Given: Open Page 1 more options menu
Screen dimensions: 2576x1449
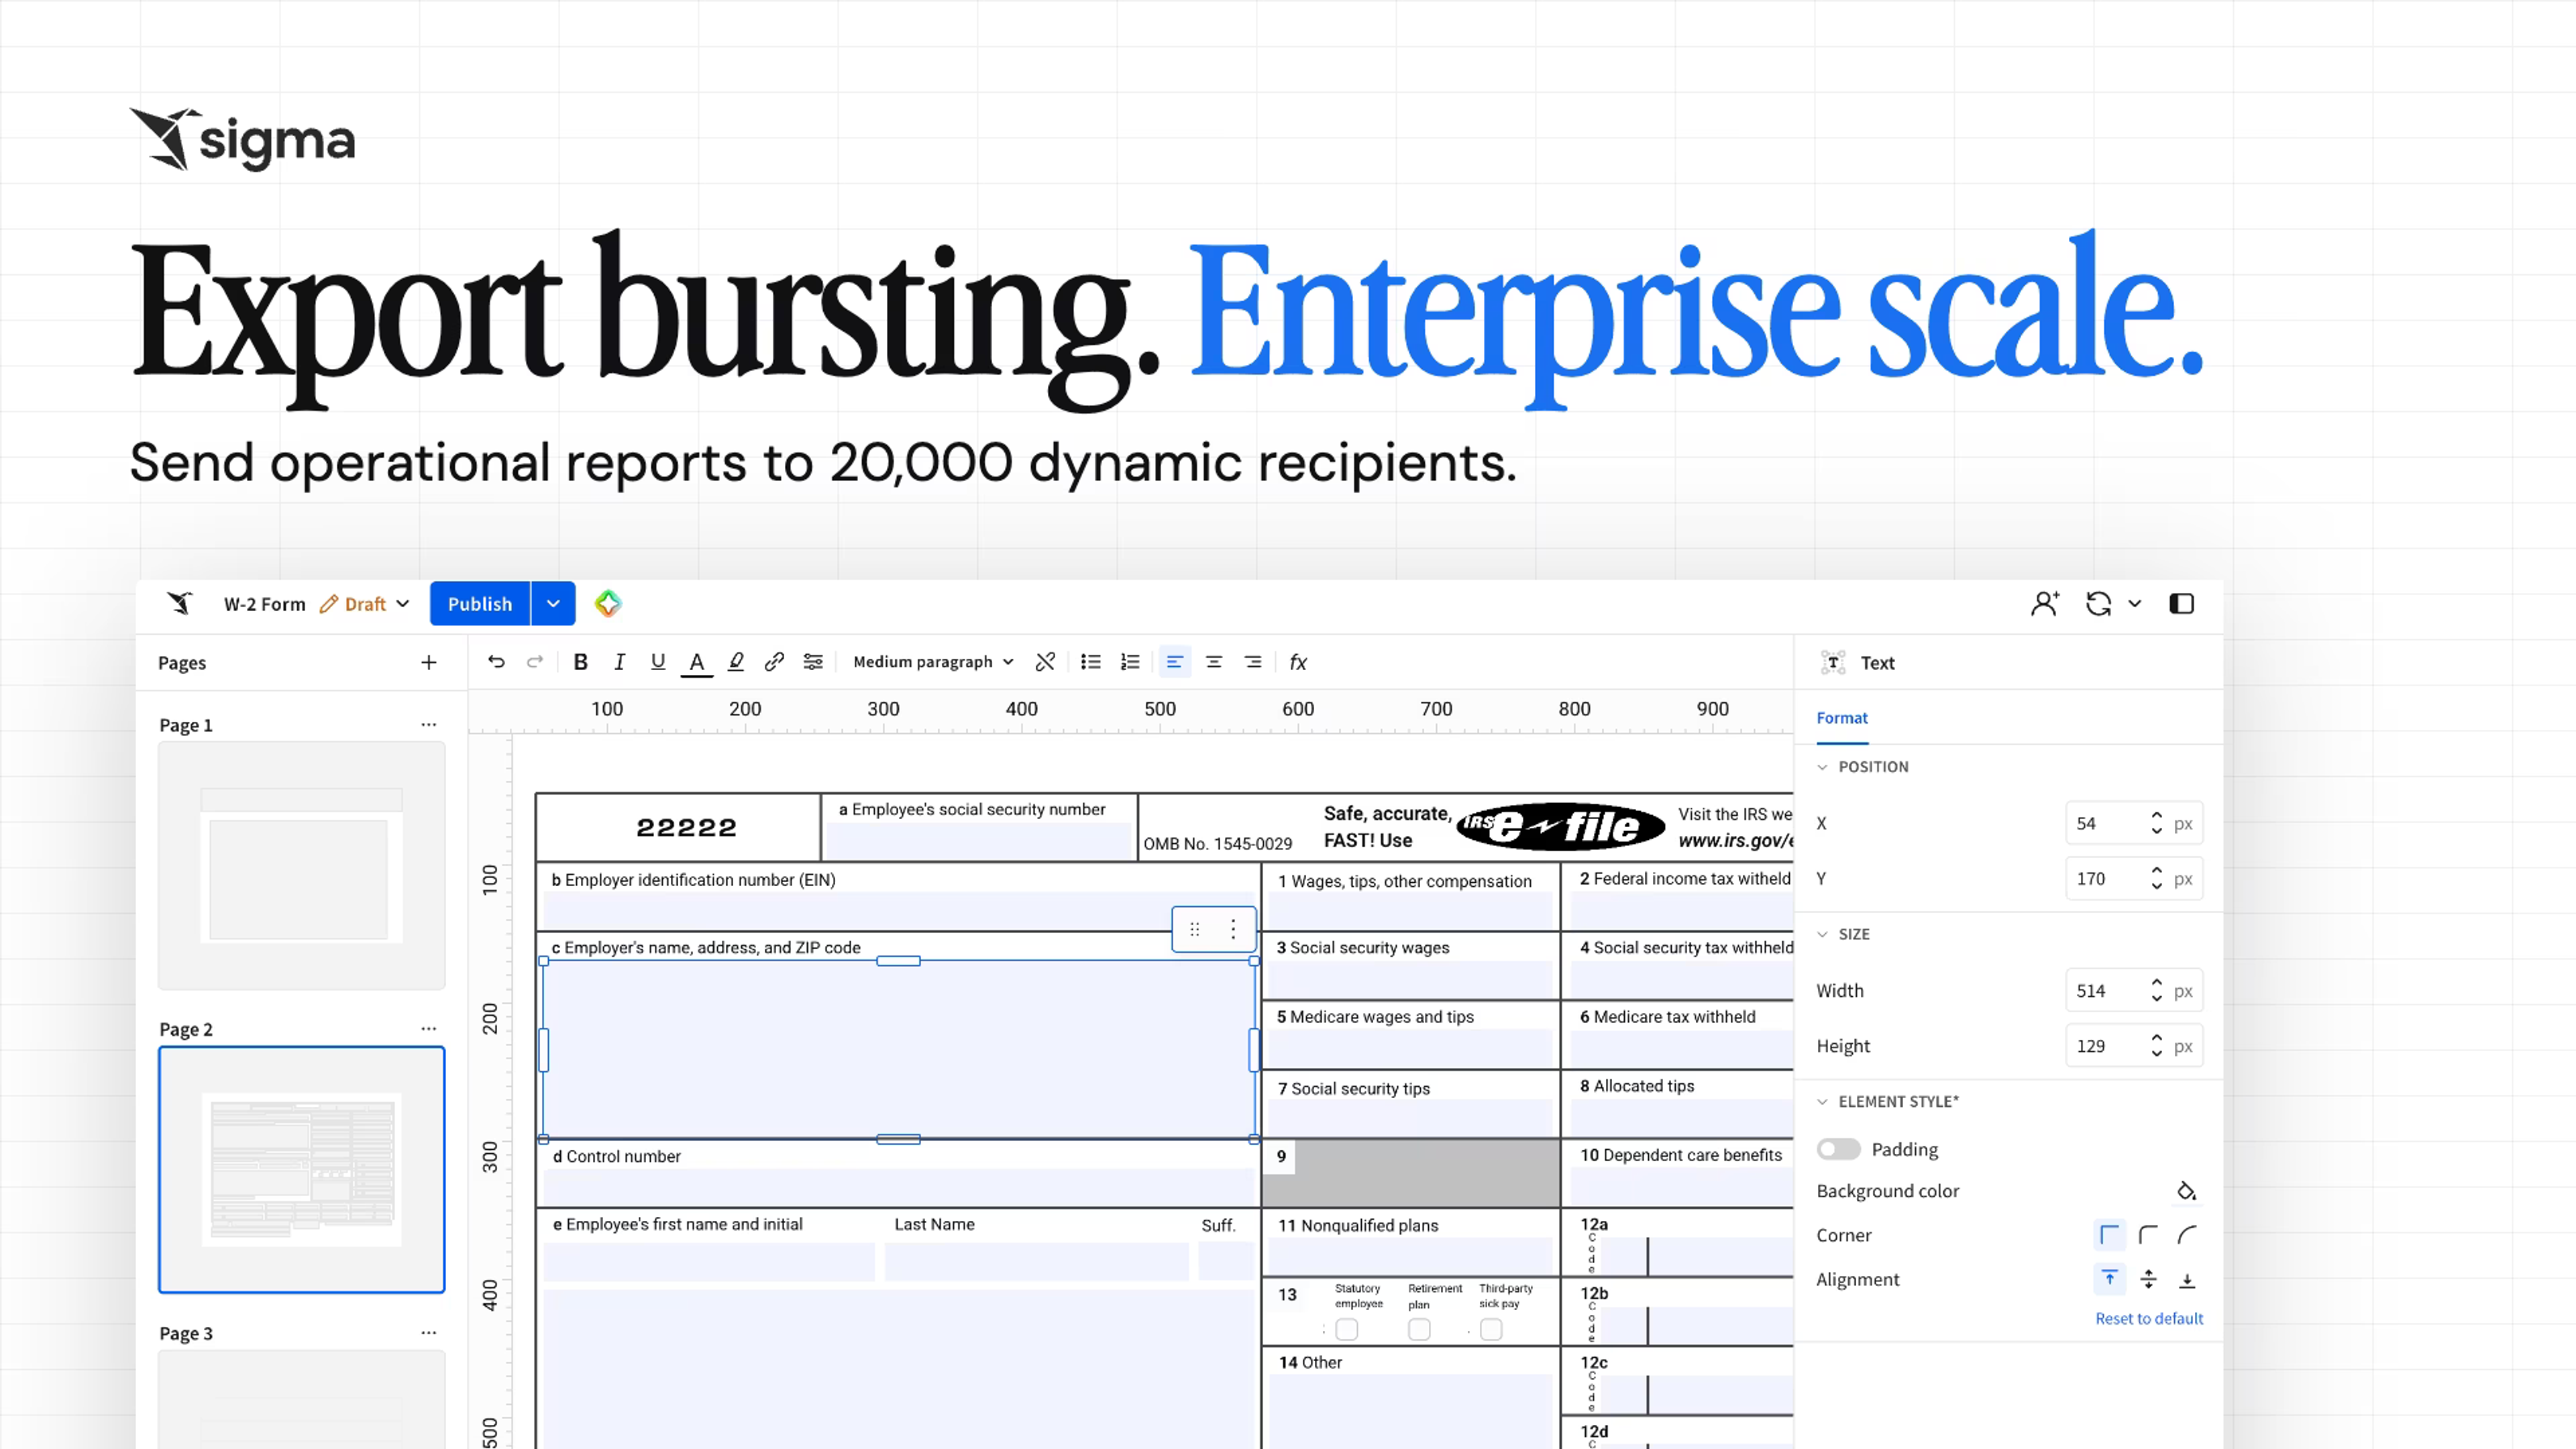Looking at the screenshot, I should (x=429, y=724).
